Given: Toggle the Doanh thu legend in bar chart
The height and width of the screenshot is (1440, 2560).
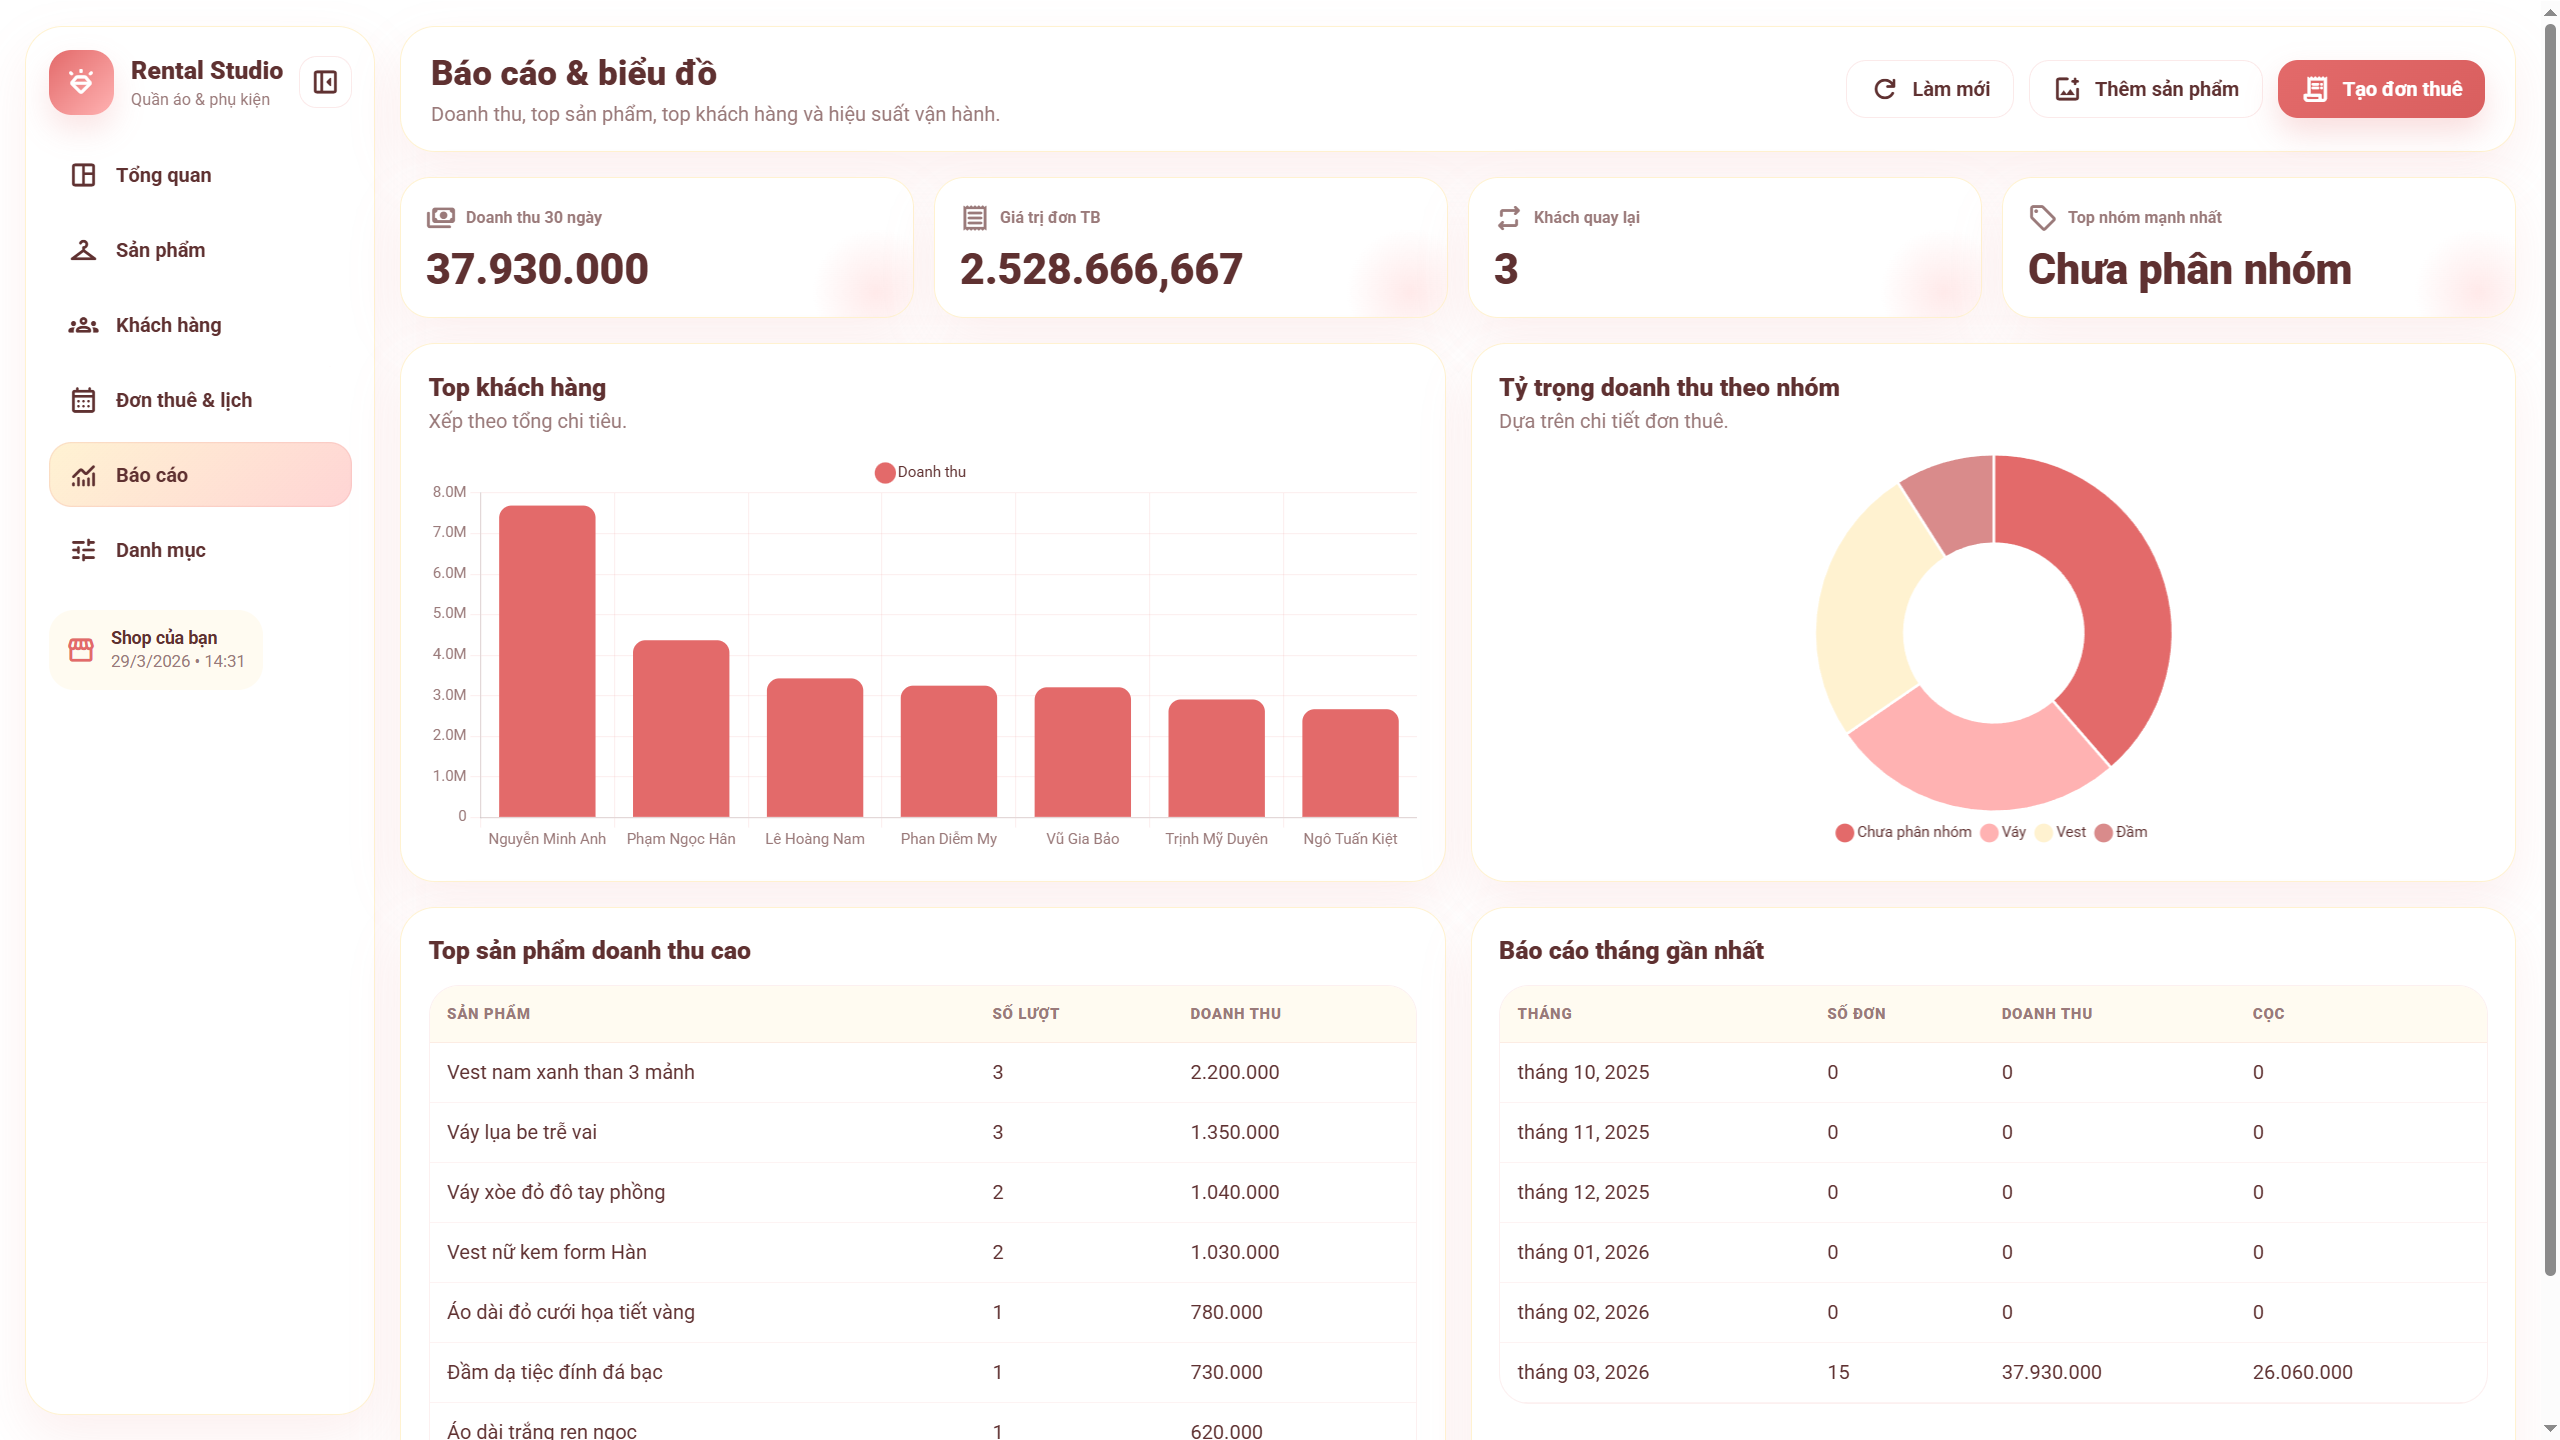Looking at the screenshot, I should click(x=920, y=472).
